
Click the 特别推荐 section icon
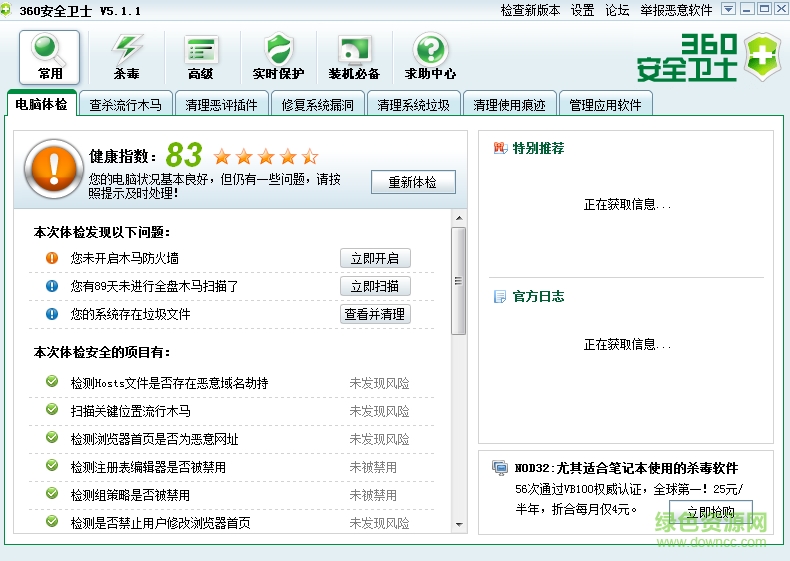tap(500, 148)
